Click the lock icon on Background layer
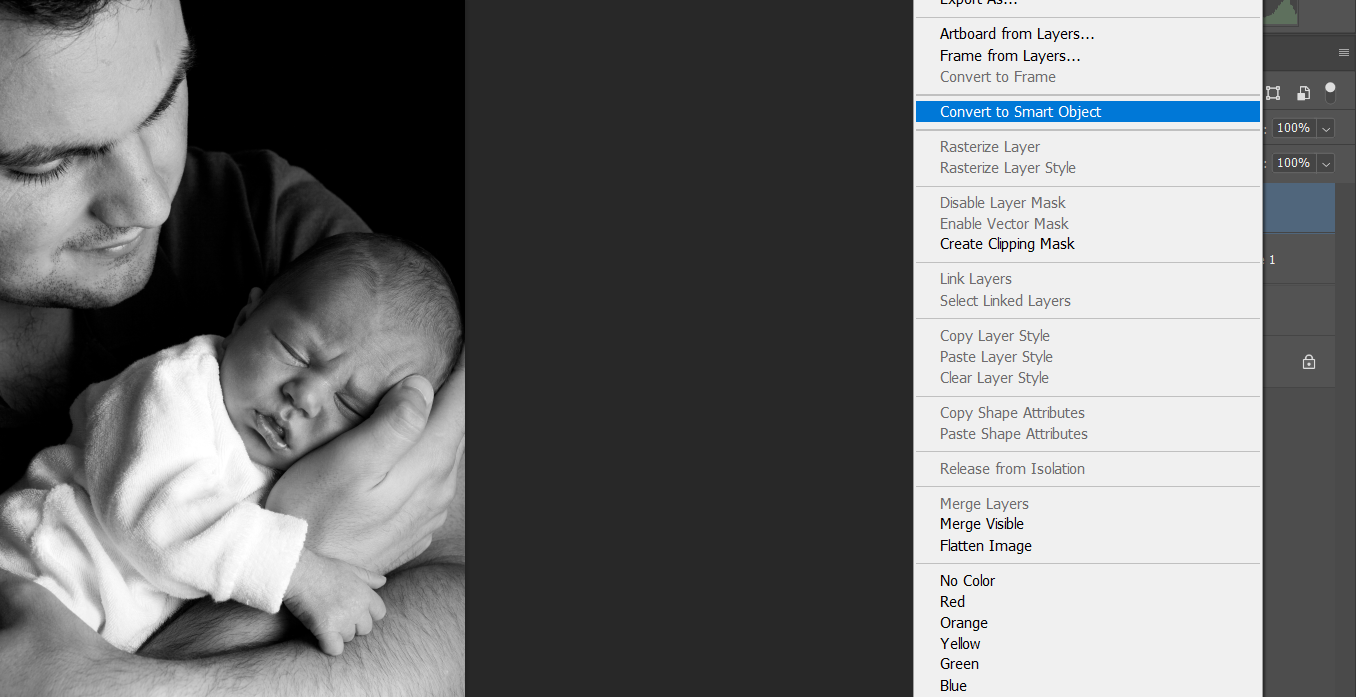This screenshot has width=1356, height=697. pyautogui.click(x=1309, y=362)
